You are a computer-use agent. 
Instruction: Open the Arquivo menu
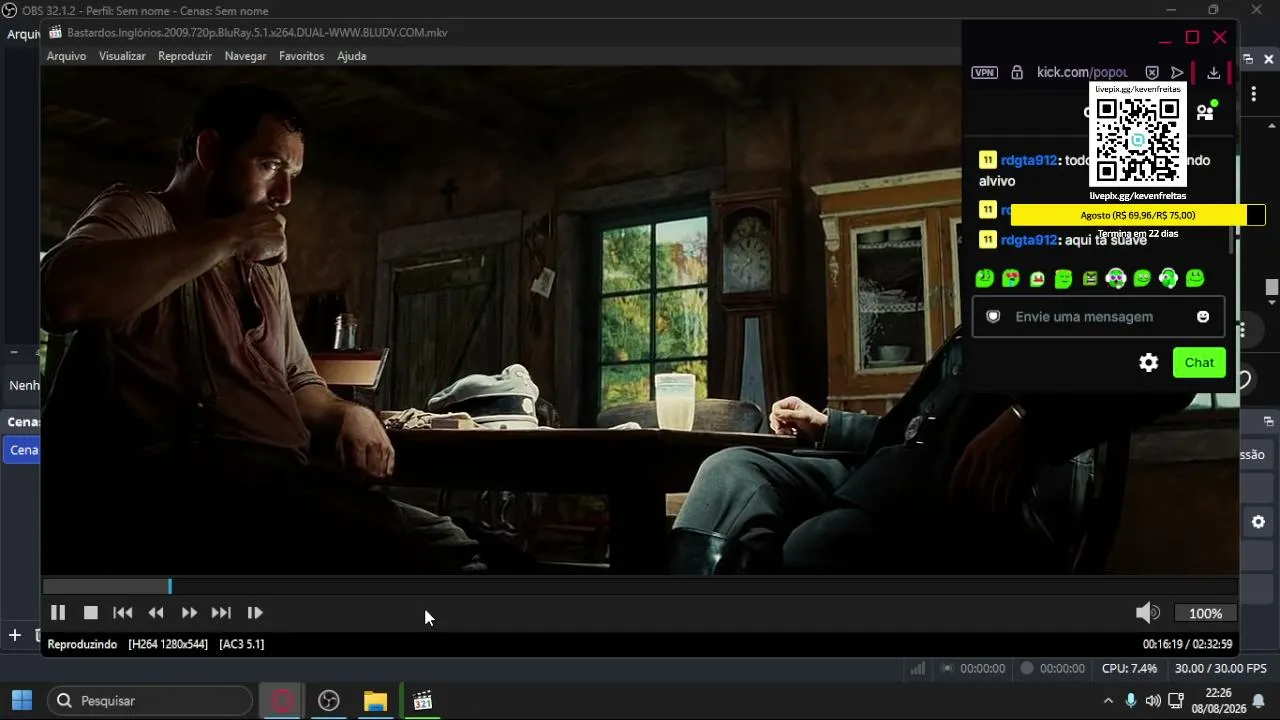point(66,56)
